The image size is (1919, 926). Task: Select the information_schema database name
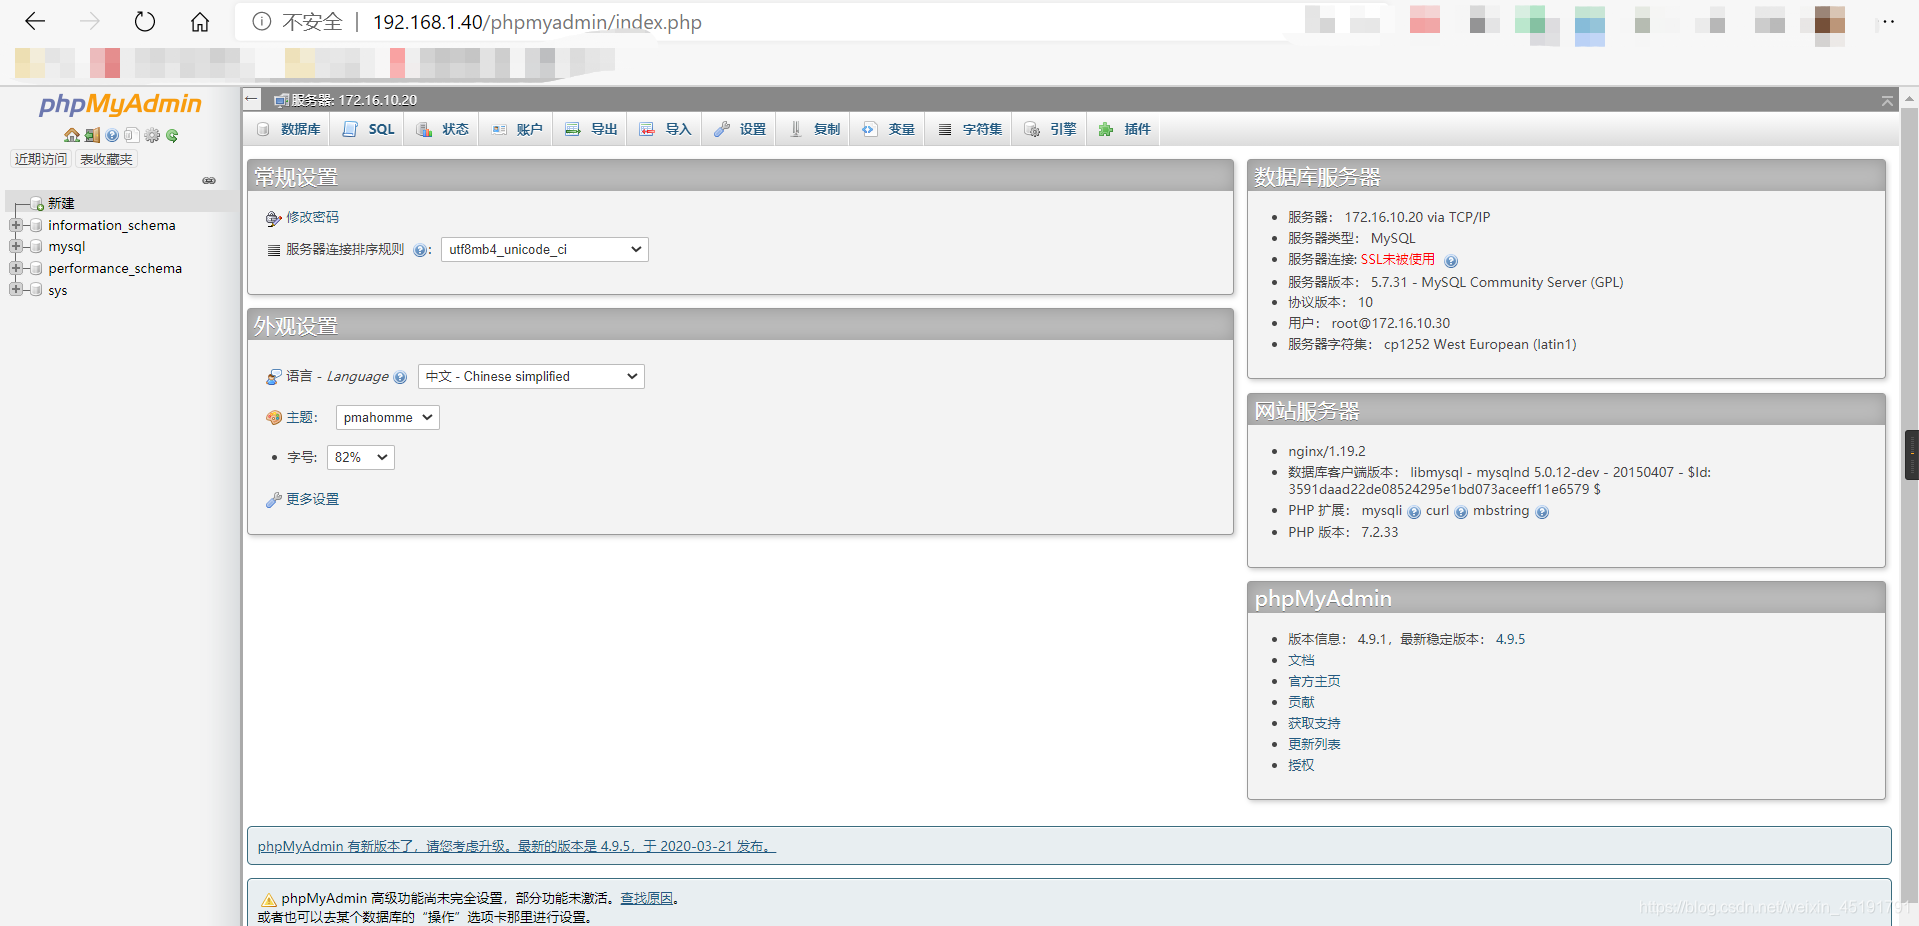[112, 225]
